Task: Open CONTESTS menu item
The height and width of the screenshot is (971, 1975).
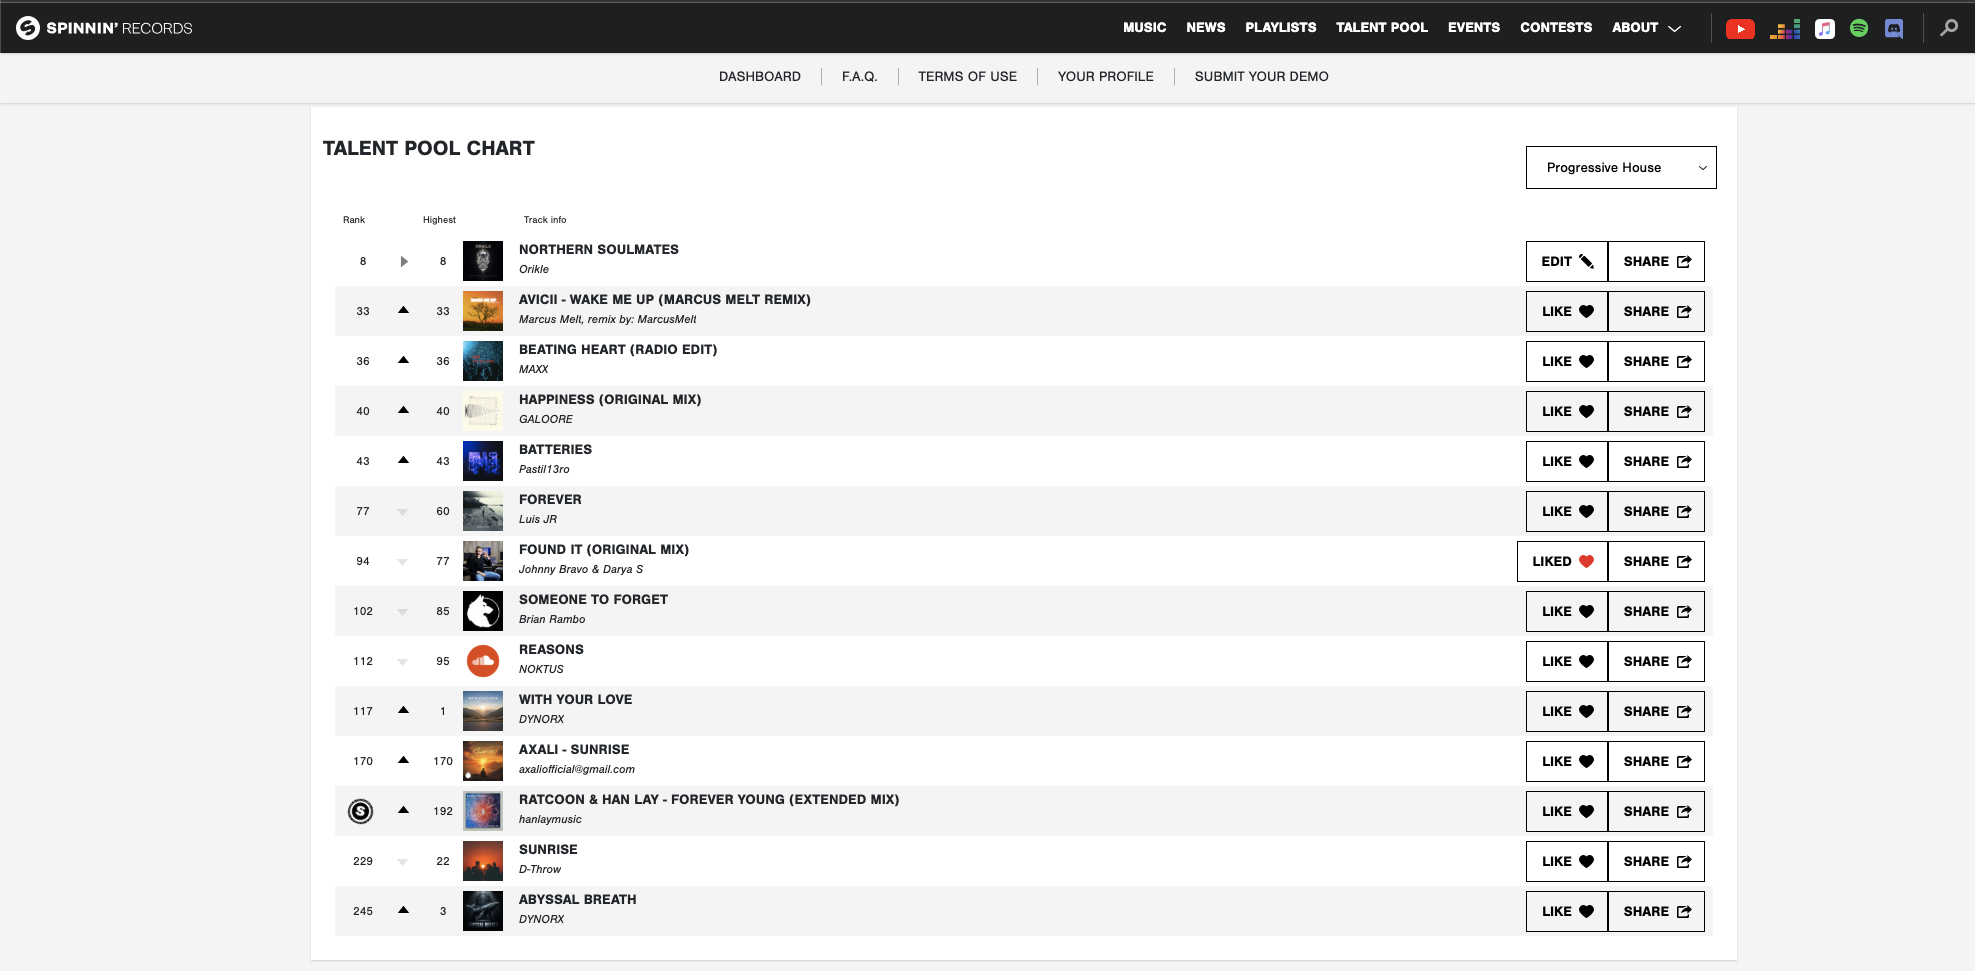Action: (x=1555, y=28)
